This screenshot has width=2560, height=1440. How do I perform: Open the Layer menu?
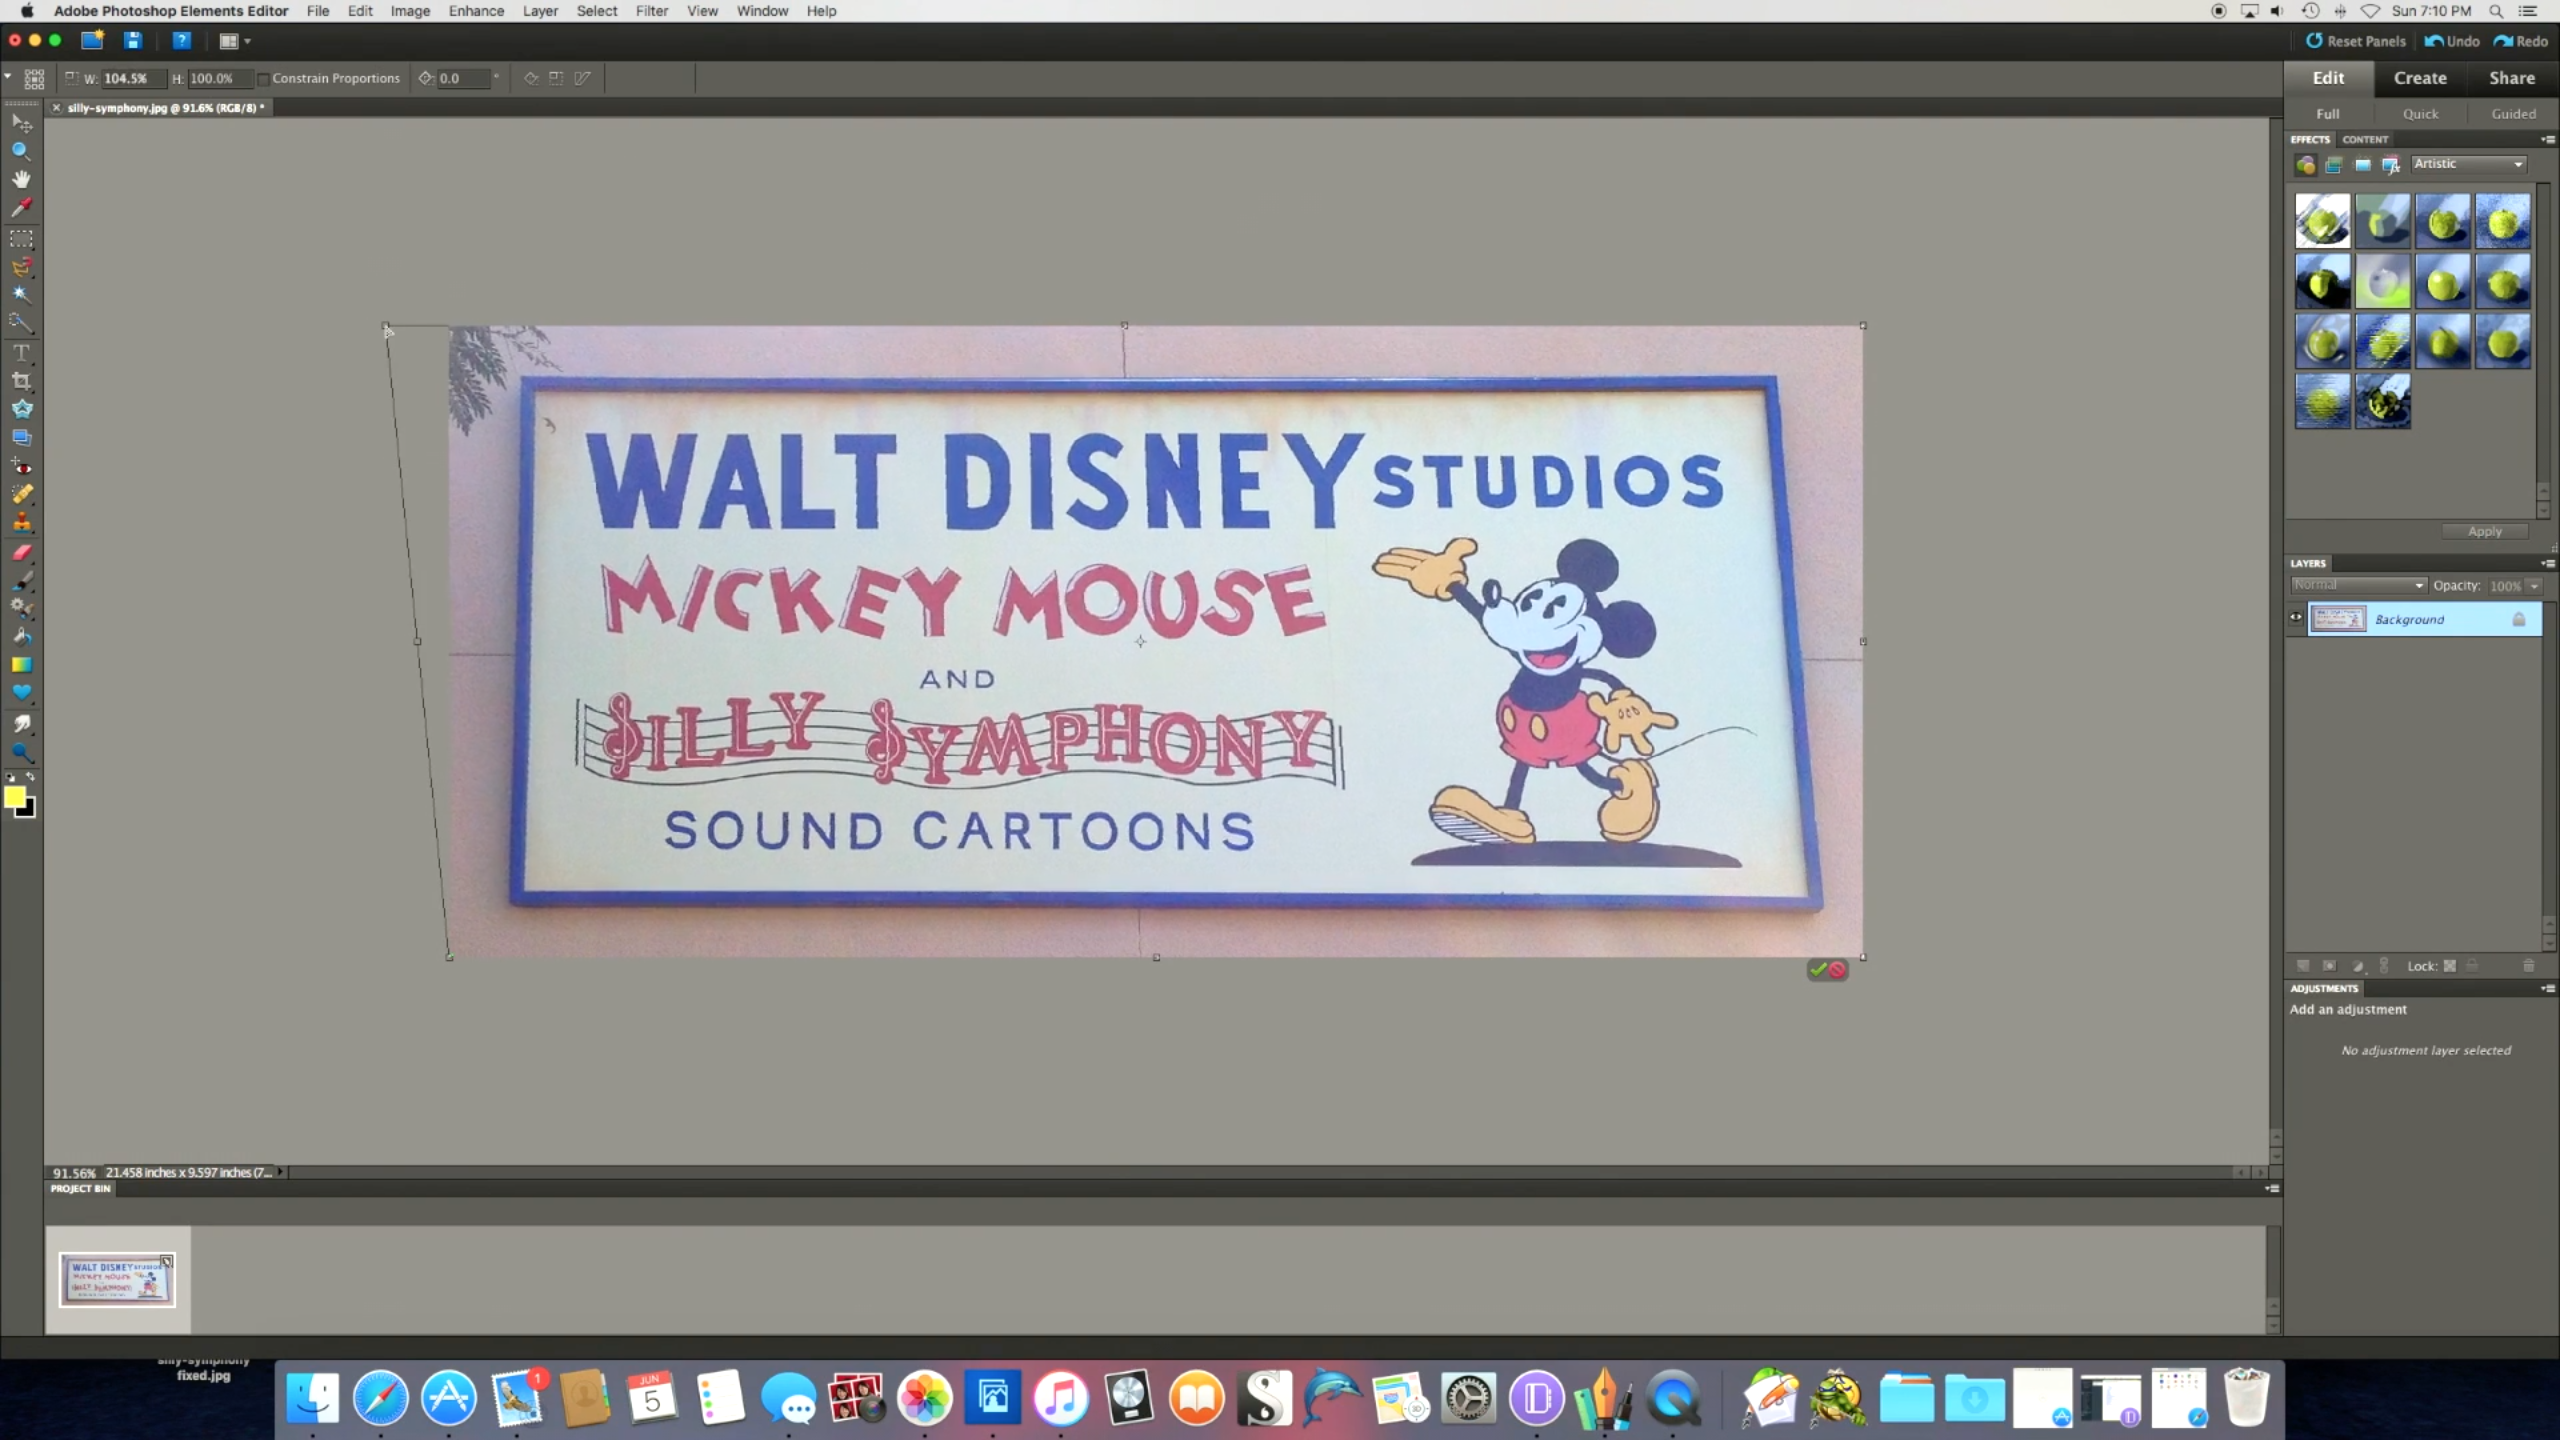coord(540,11)
